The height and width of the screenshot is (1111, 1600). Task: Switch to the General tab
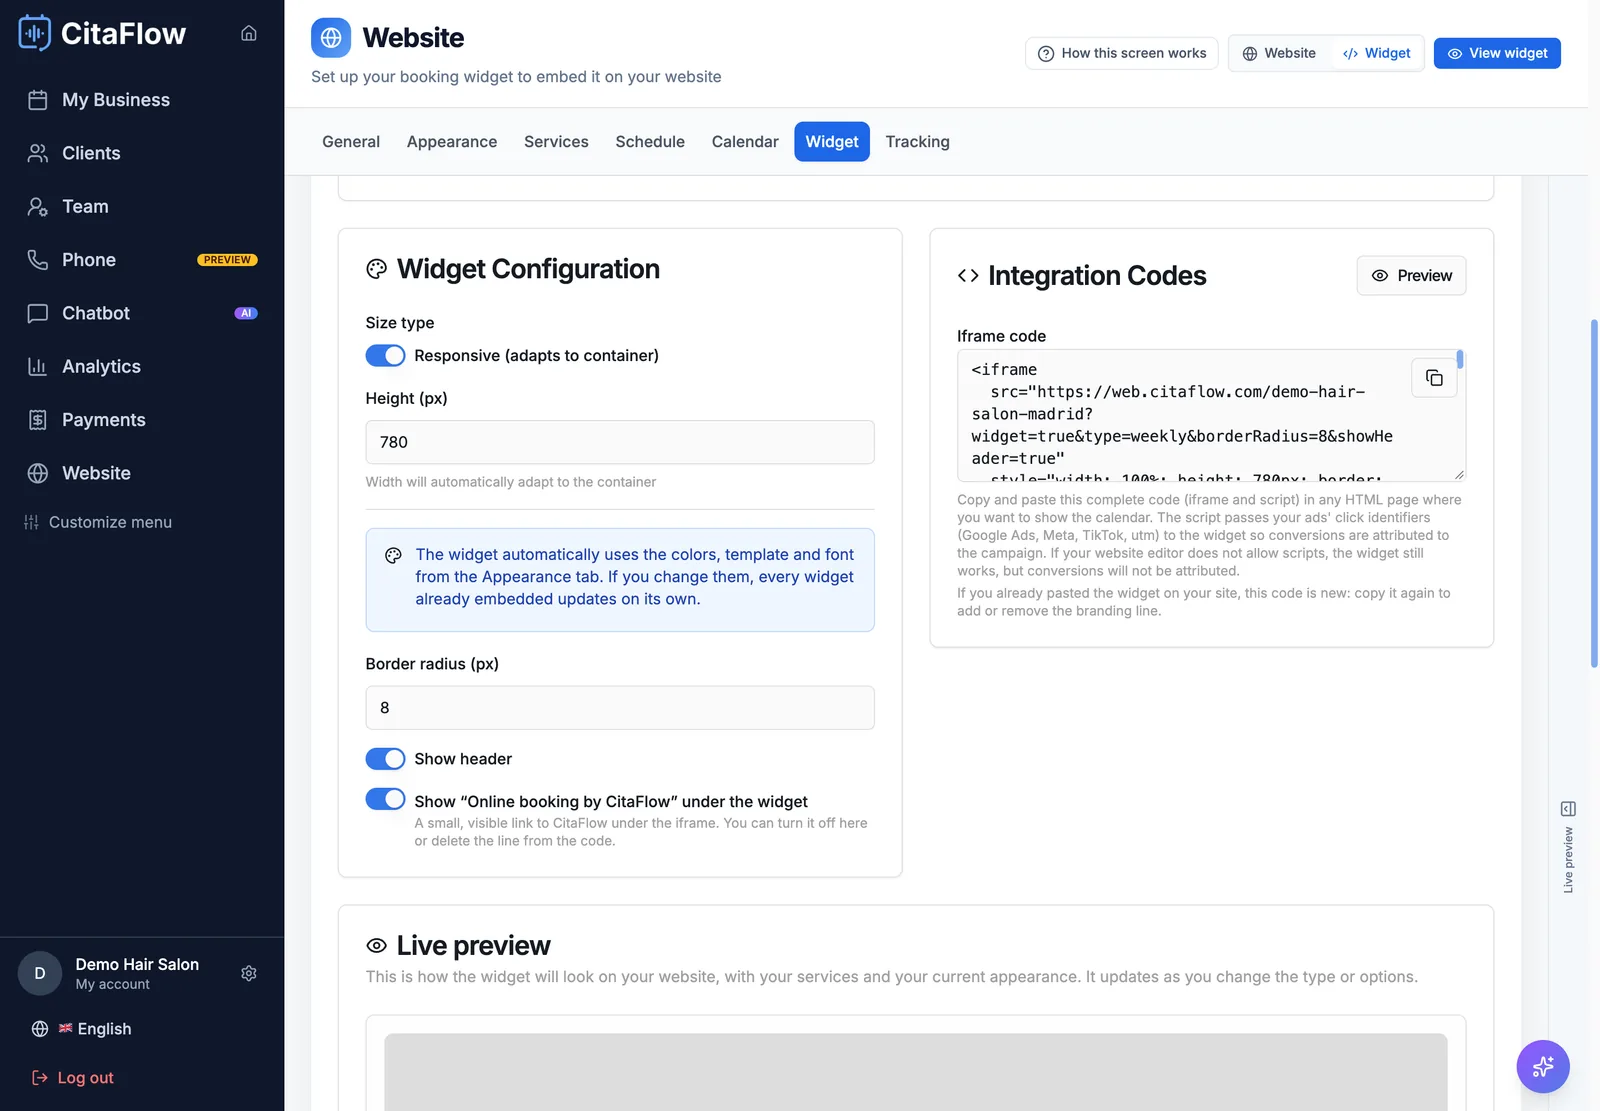click(351, 142)
